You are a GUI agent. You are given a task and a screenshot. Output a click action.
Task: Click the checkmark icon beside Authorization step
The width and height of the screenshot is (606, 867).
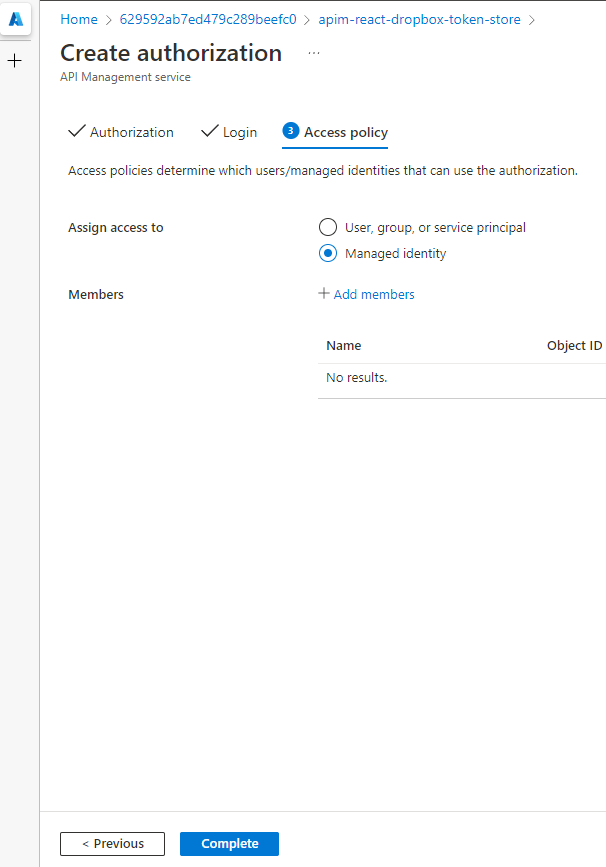tap(77, 131)
